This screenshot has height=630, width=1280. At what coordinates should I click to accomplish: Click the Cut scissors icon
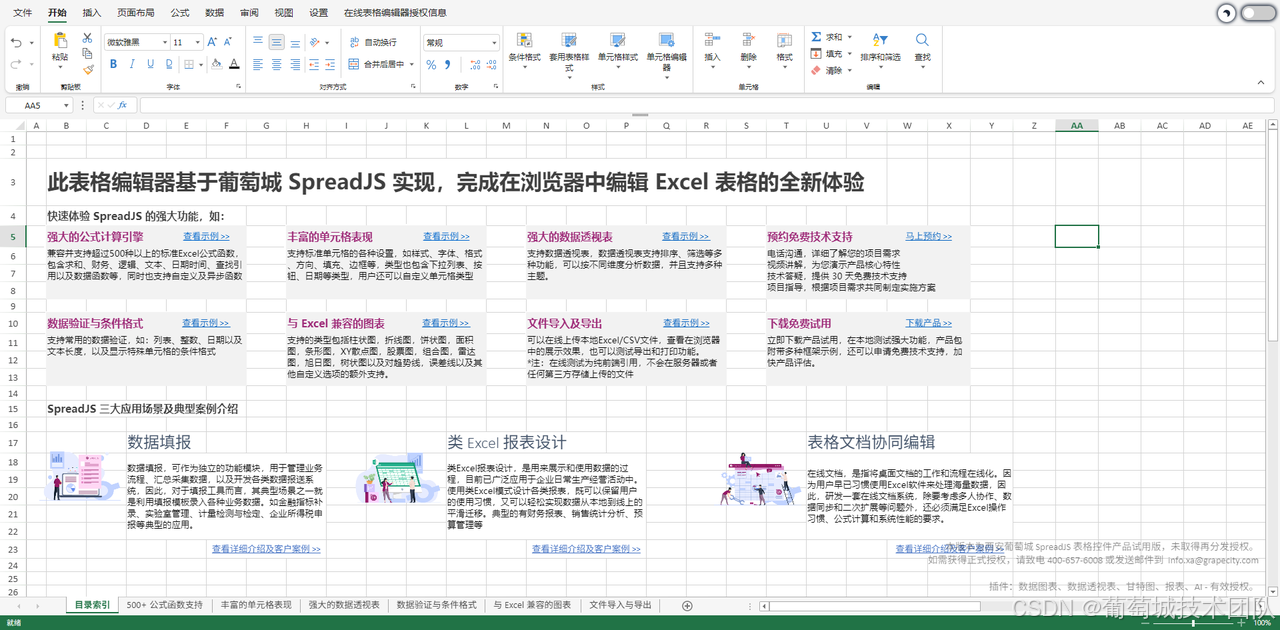[87, 38]
